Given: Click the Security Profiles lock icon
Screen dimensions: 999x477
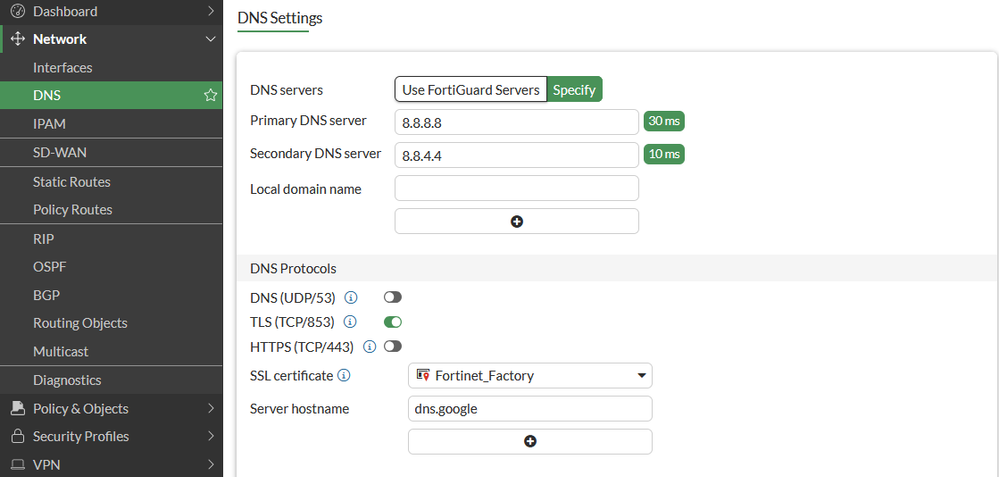Looking at the screenshot, I should click(x=17, y=437).
